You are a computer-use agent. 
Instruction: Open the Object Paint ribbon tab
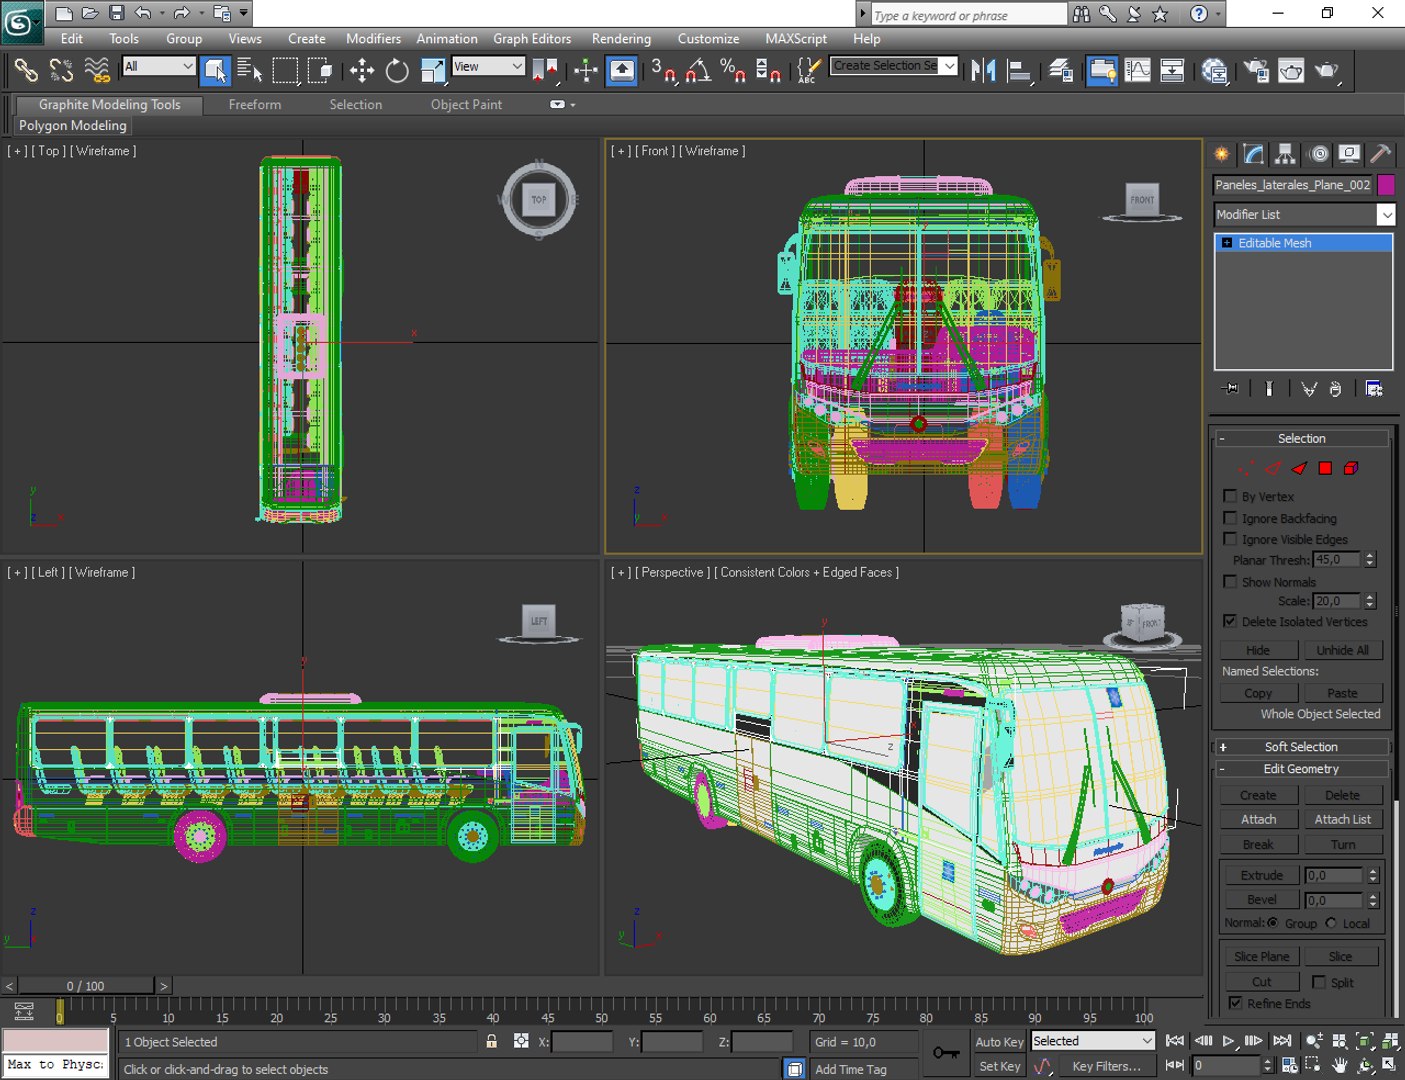pos(466,104)
